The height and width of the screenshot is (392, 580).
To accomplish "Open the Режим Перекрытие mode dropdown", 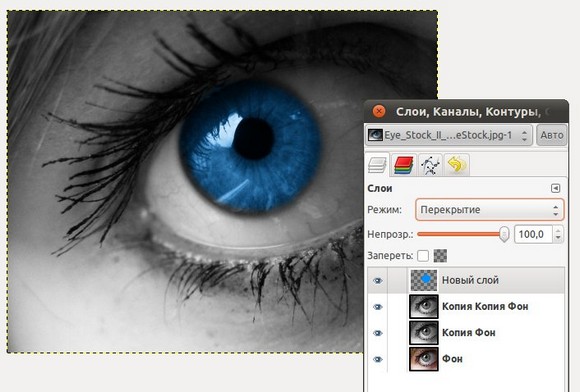I will pos(490,210).
